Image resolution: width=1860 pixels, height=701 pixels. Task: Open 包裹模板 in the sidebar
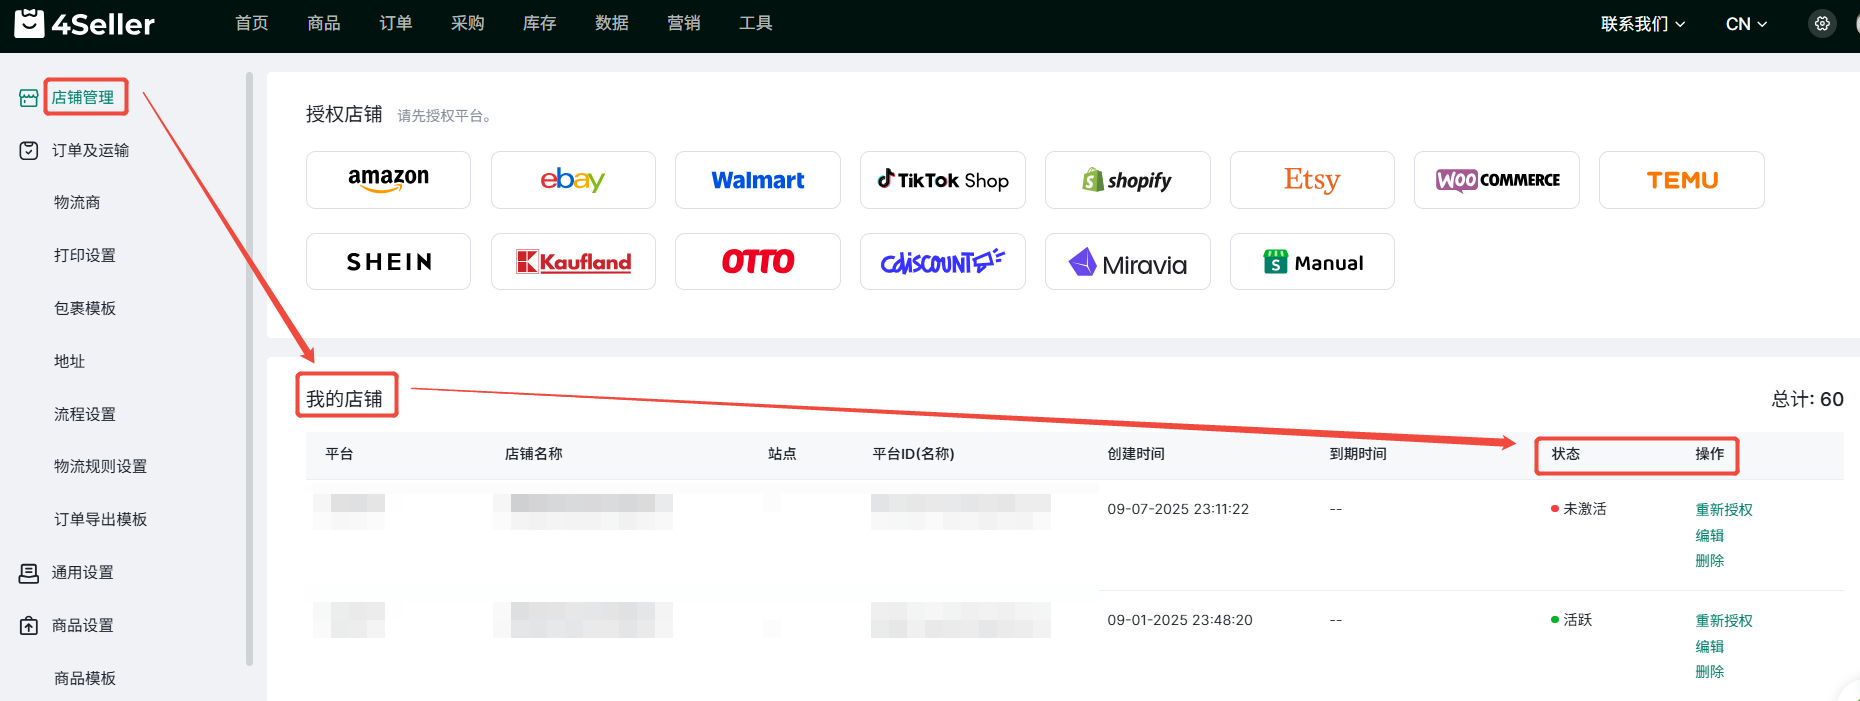pyautogui.click(x=85, y=309)
